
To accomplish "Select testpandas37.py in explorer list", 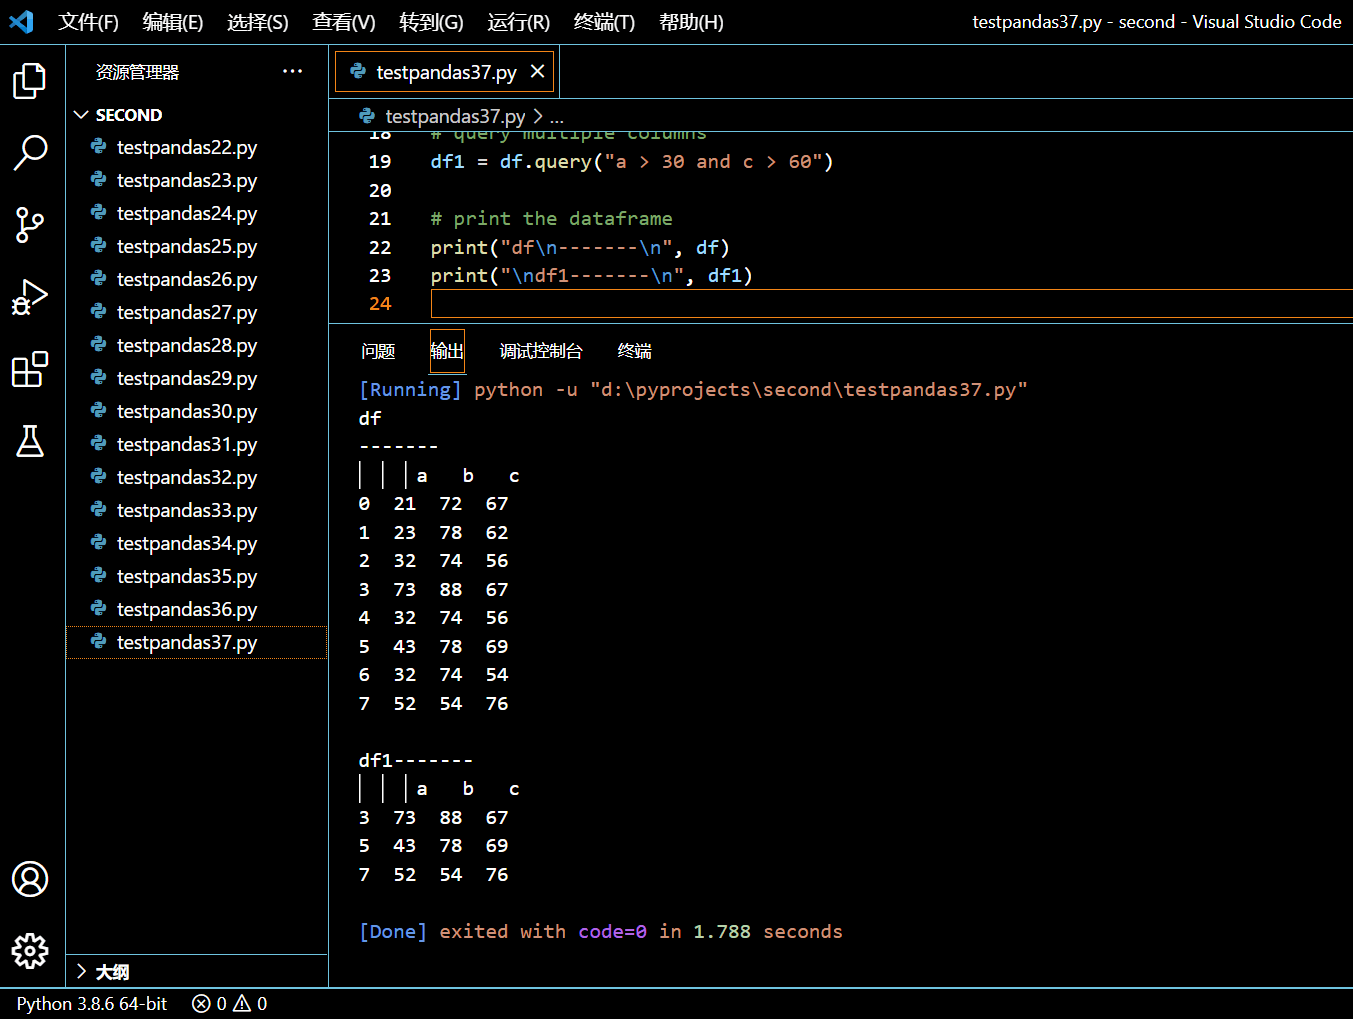I will pos(197,642).
